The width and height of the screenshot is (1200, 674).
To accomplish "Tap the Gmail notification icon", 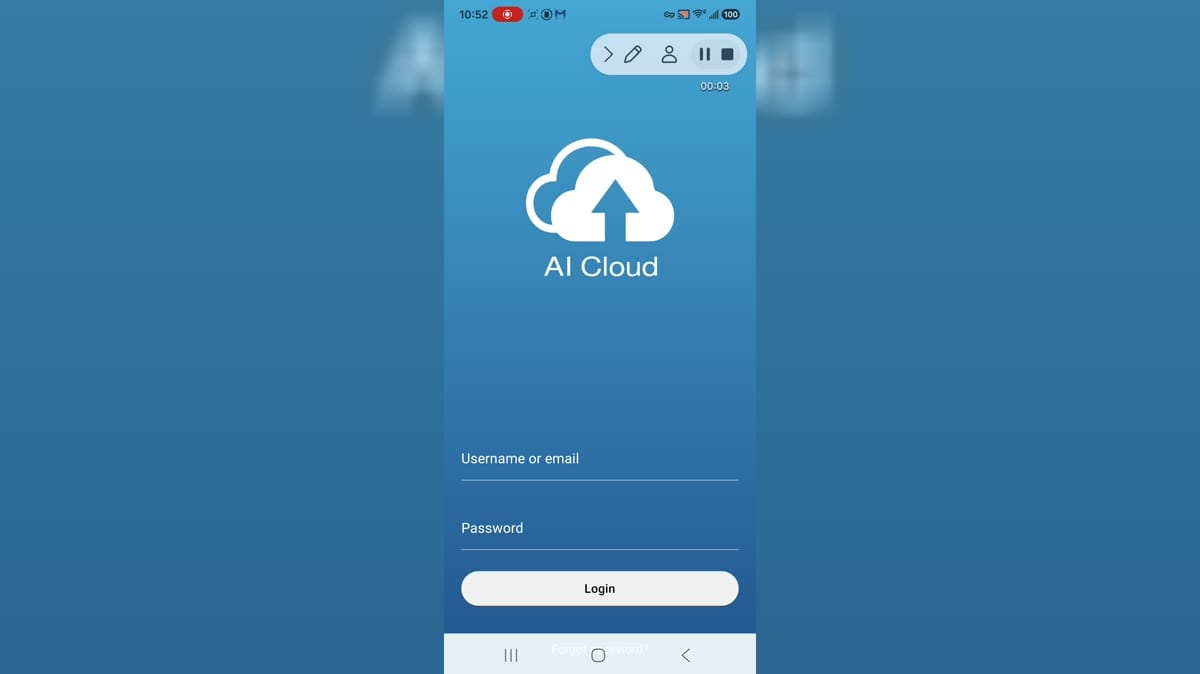I will 561,14.
